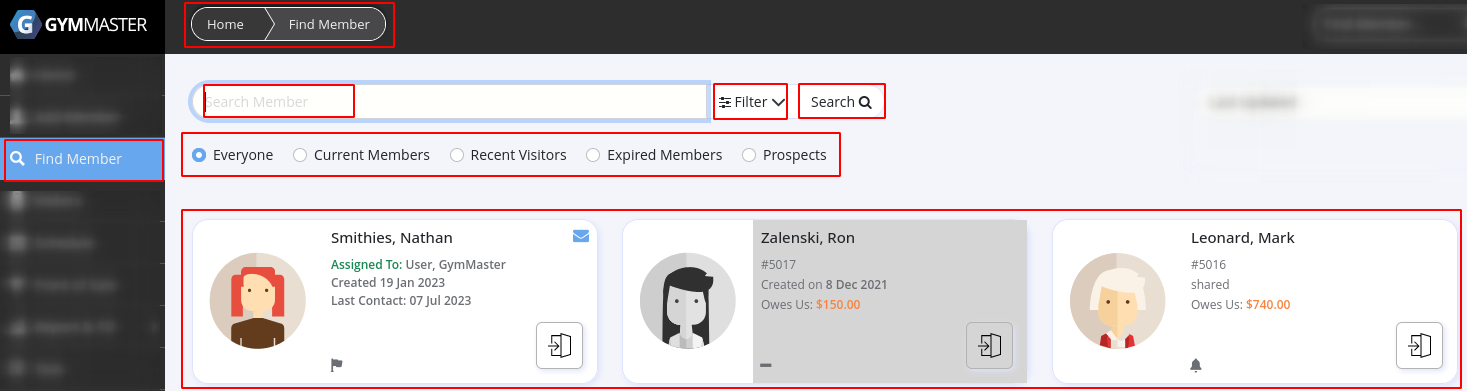1467x391 pixels.
Task: Select Expired Members filter option
Action: (654, 155)
